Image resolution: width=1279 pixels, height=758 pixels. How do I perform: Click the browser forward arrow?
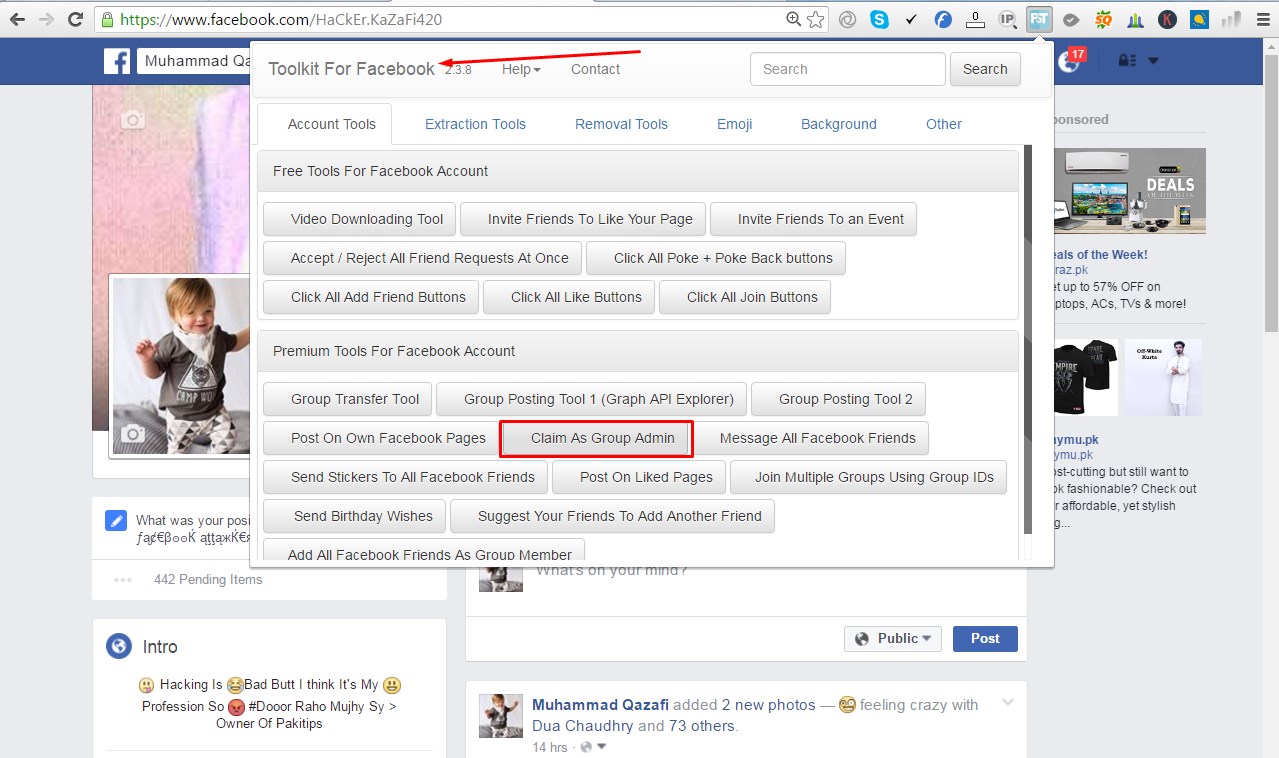click(x=46, y=19)
